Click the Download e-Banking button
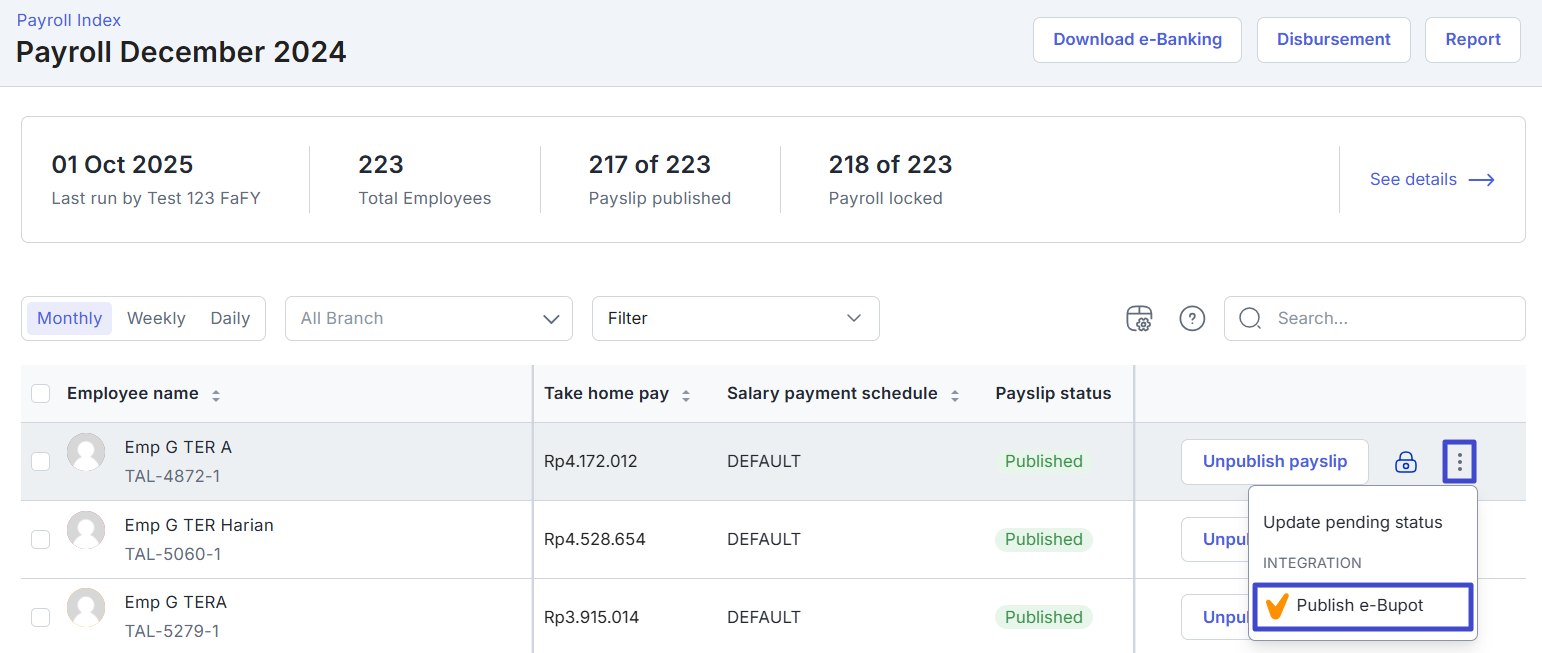The width and height of the screenshot is (1542, 653). 1137,40
